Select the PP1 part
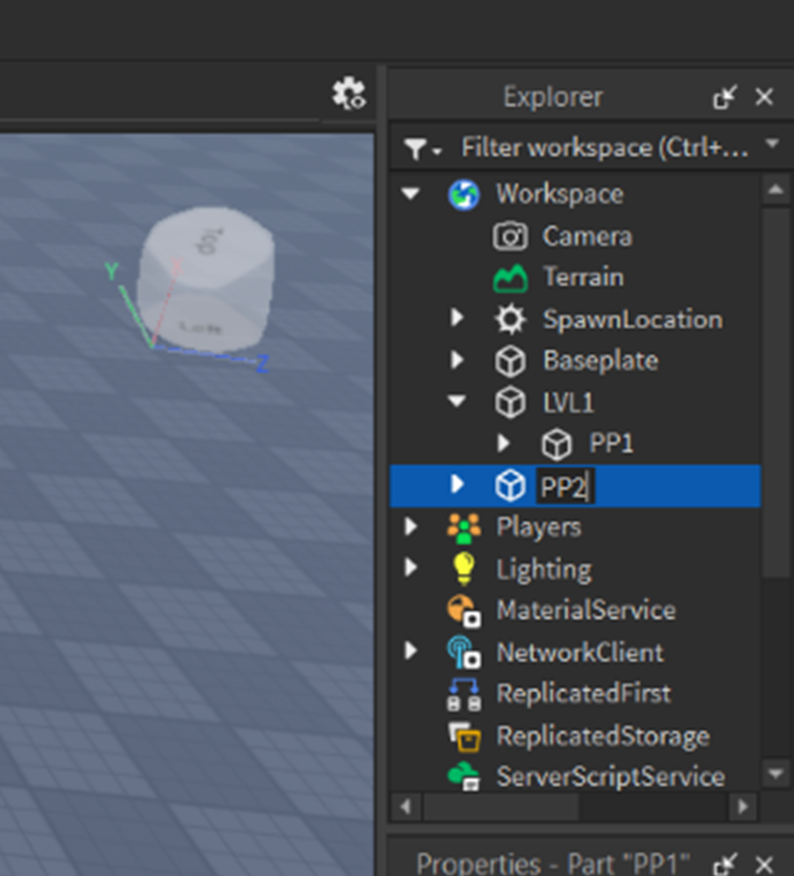 [611, 444]
